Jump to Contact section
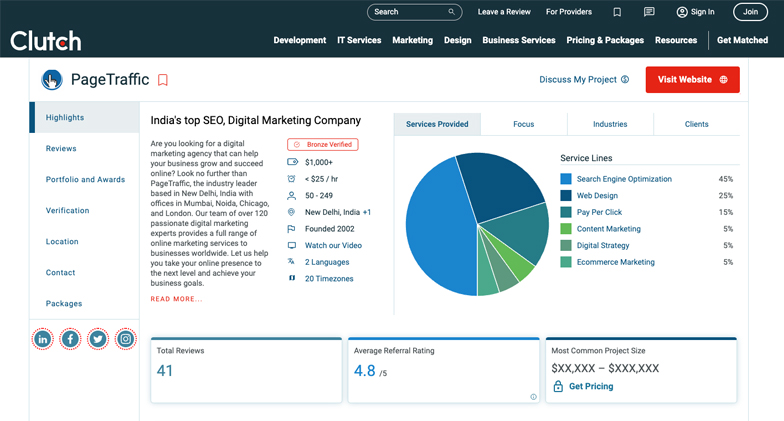 coord(60,272)
